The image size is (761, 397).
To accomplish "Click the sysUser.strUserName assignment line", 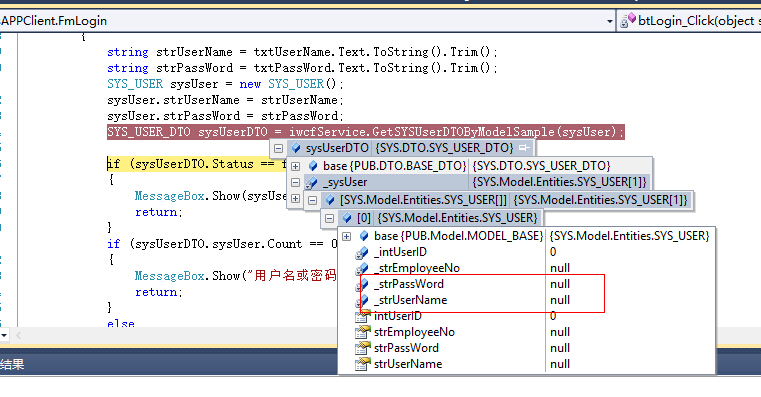I will click(225, 100).
